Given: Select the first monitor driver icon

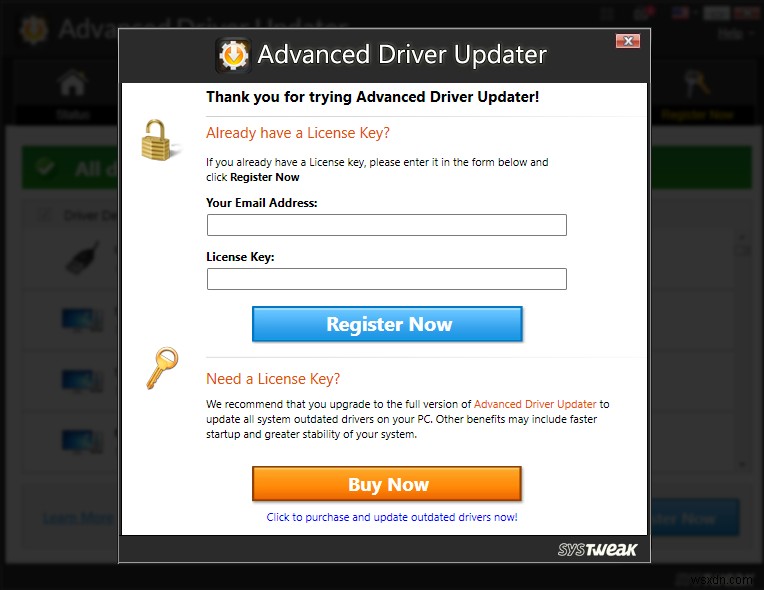Looking at the screenshot, I should [82, 320].
